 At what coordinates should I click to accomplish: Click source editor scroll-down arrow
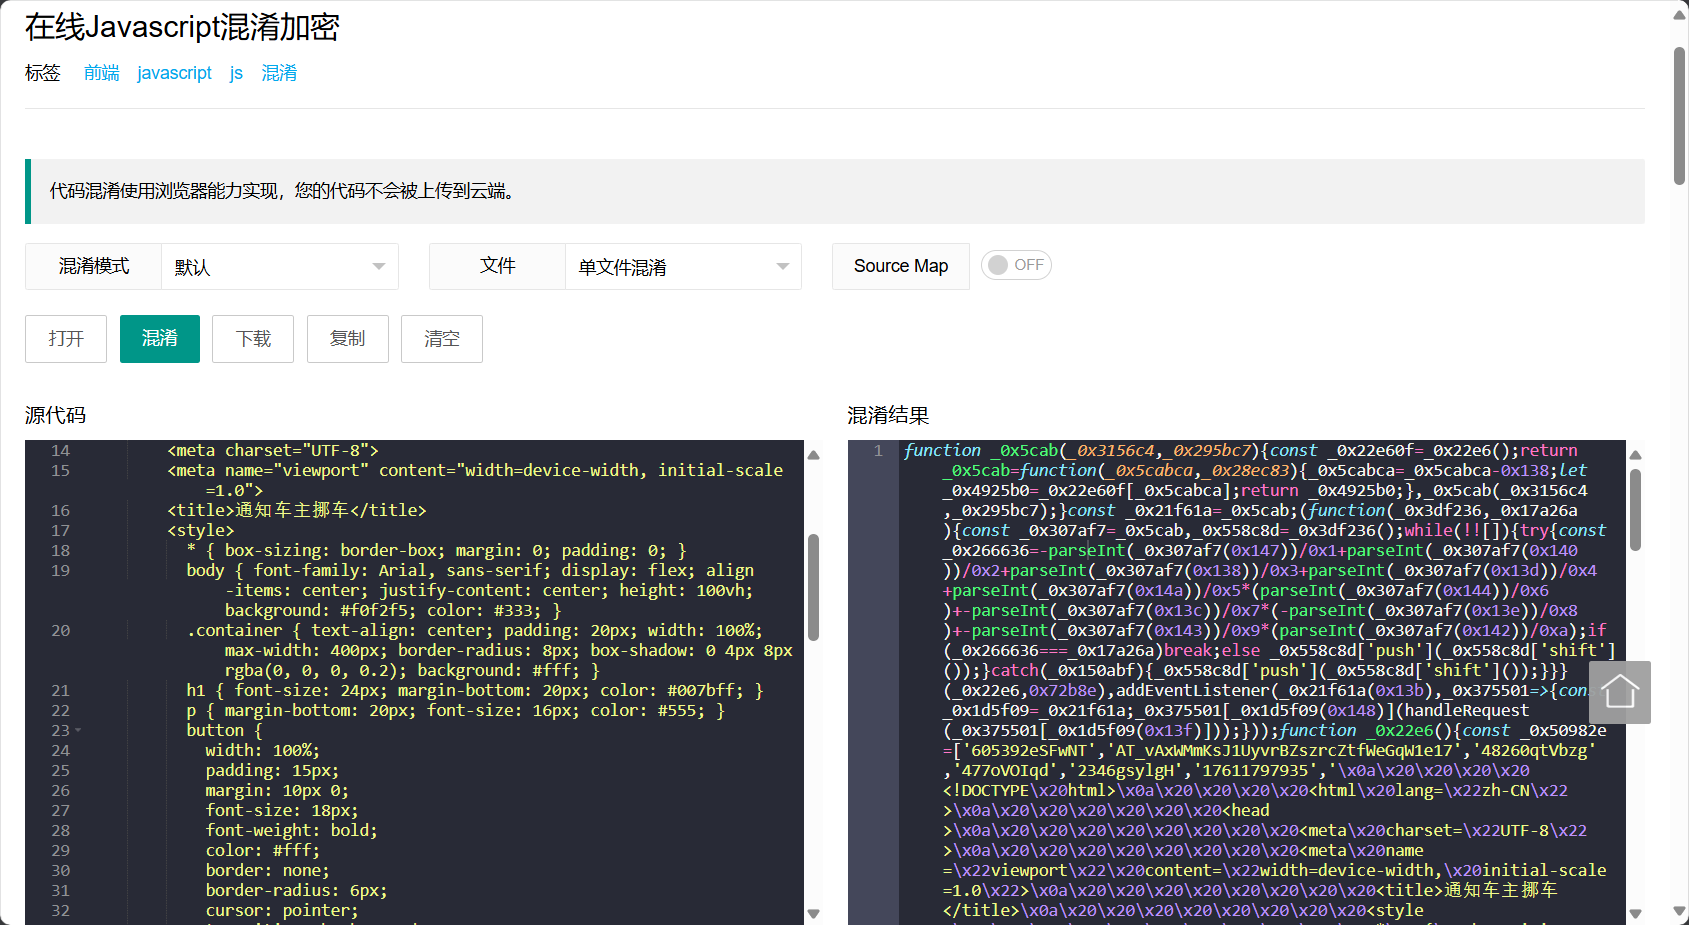(x=814, y=914)
